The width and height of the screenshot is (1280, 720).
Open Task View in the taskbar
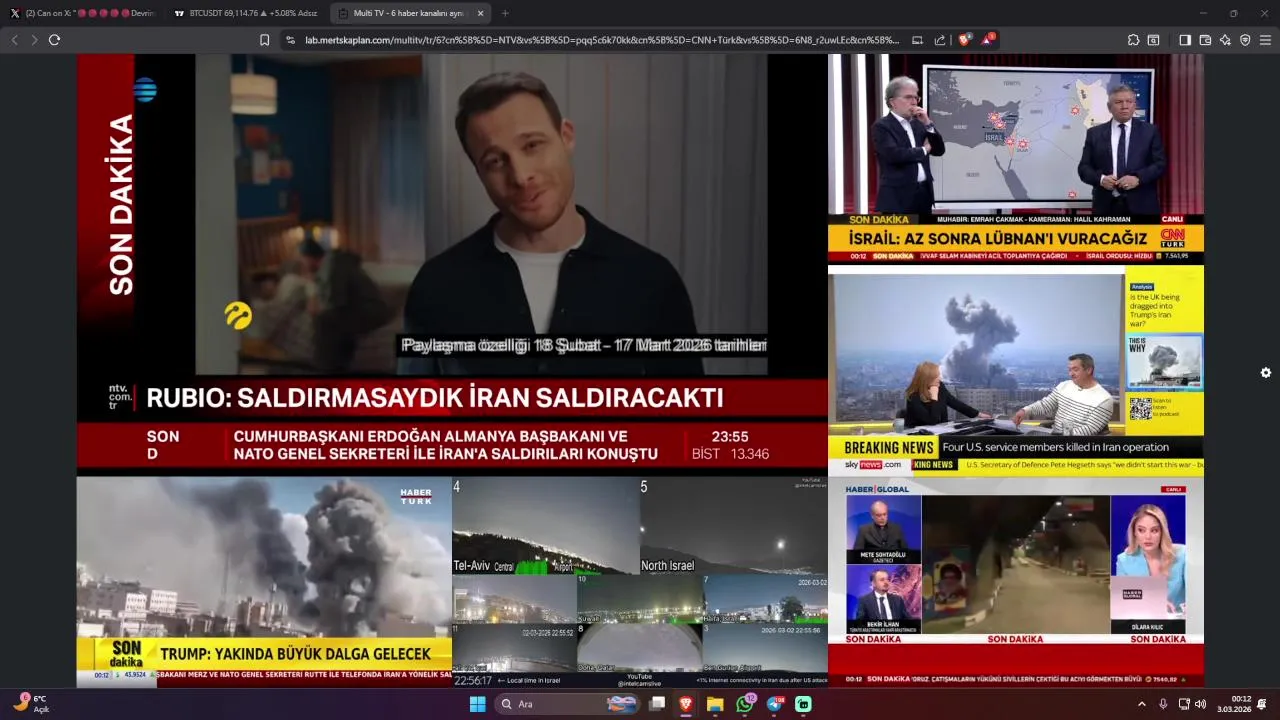(x=657, y=704)
